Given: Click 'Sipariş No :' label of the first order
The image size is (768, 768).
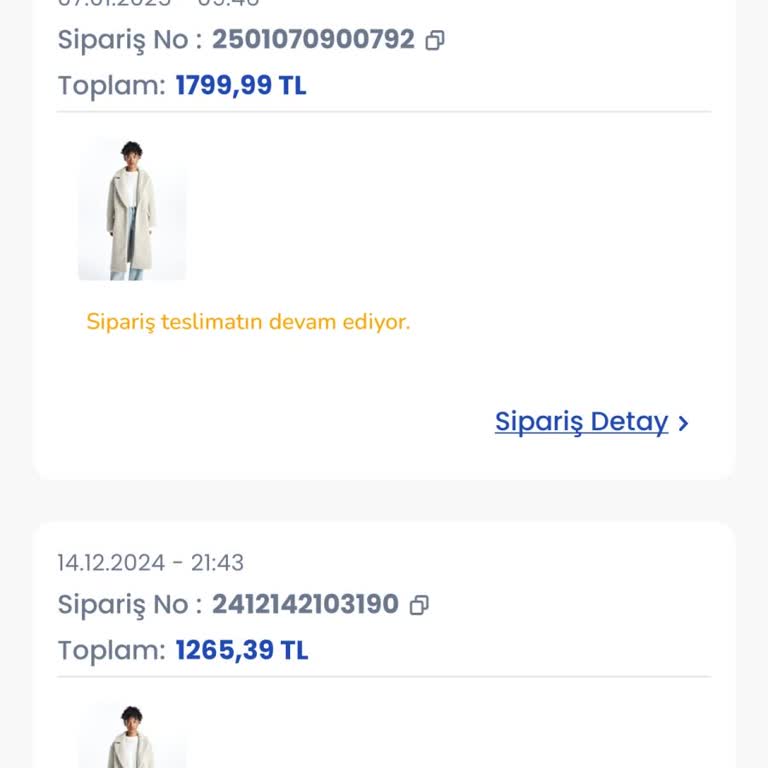Looking at the screenshot, I should [129, 40].
